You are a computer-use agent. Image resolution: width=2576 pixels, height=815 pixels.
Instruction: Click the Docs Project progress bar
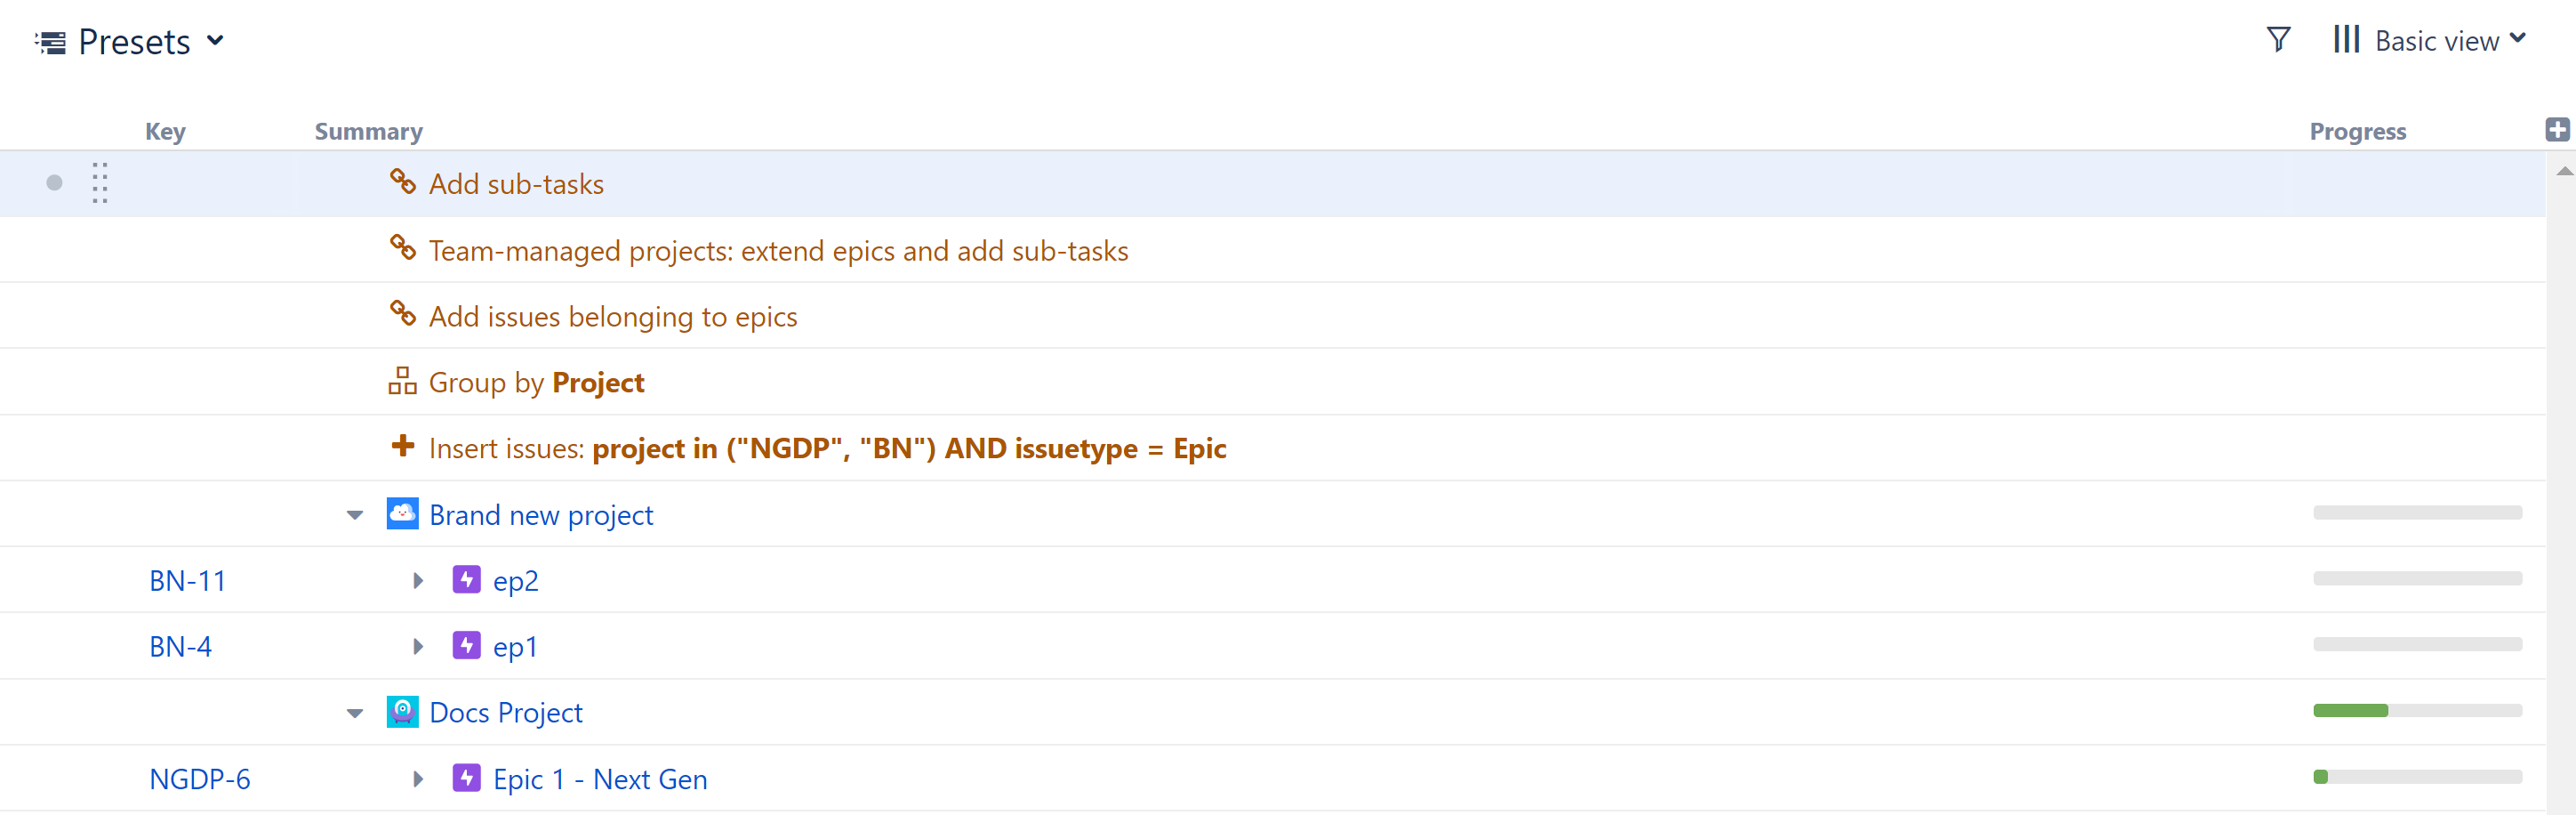pyautogui.click(x=2416, y=711)
